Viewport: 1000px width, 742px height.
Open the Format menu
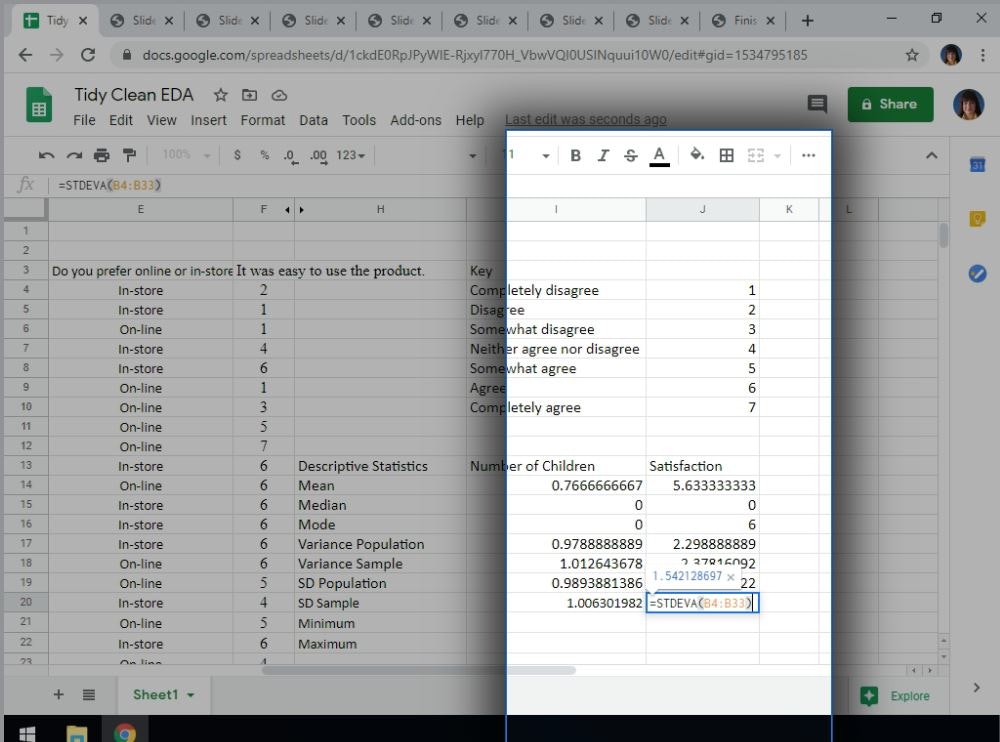pos(262,120)
